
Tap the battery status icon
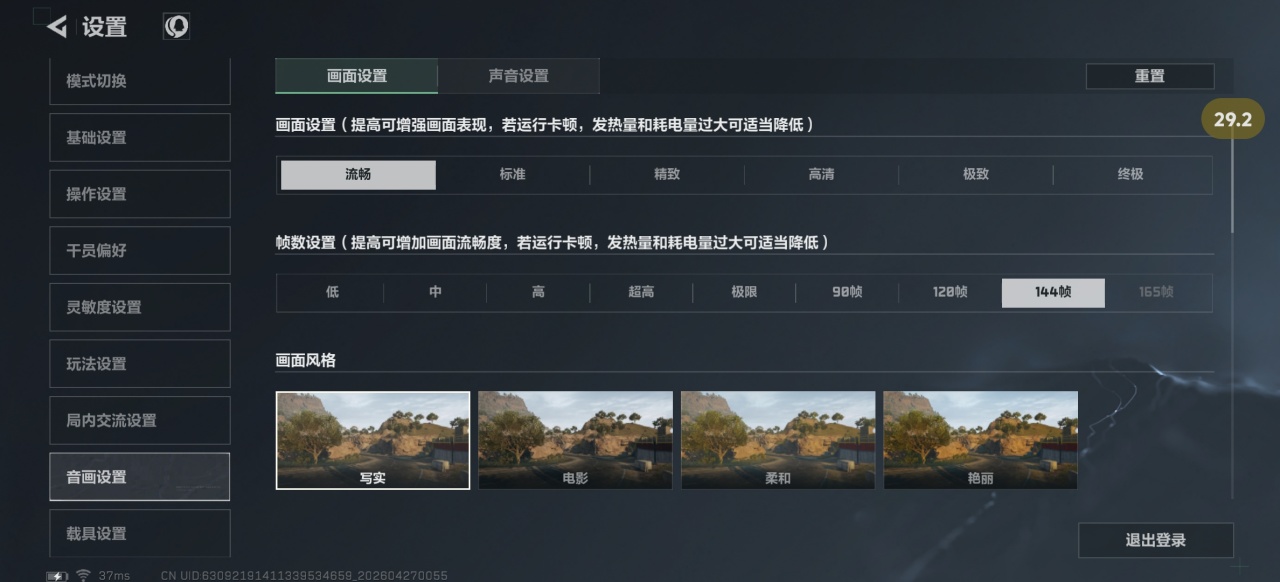(x=57, y=576)
